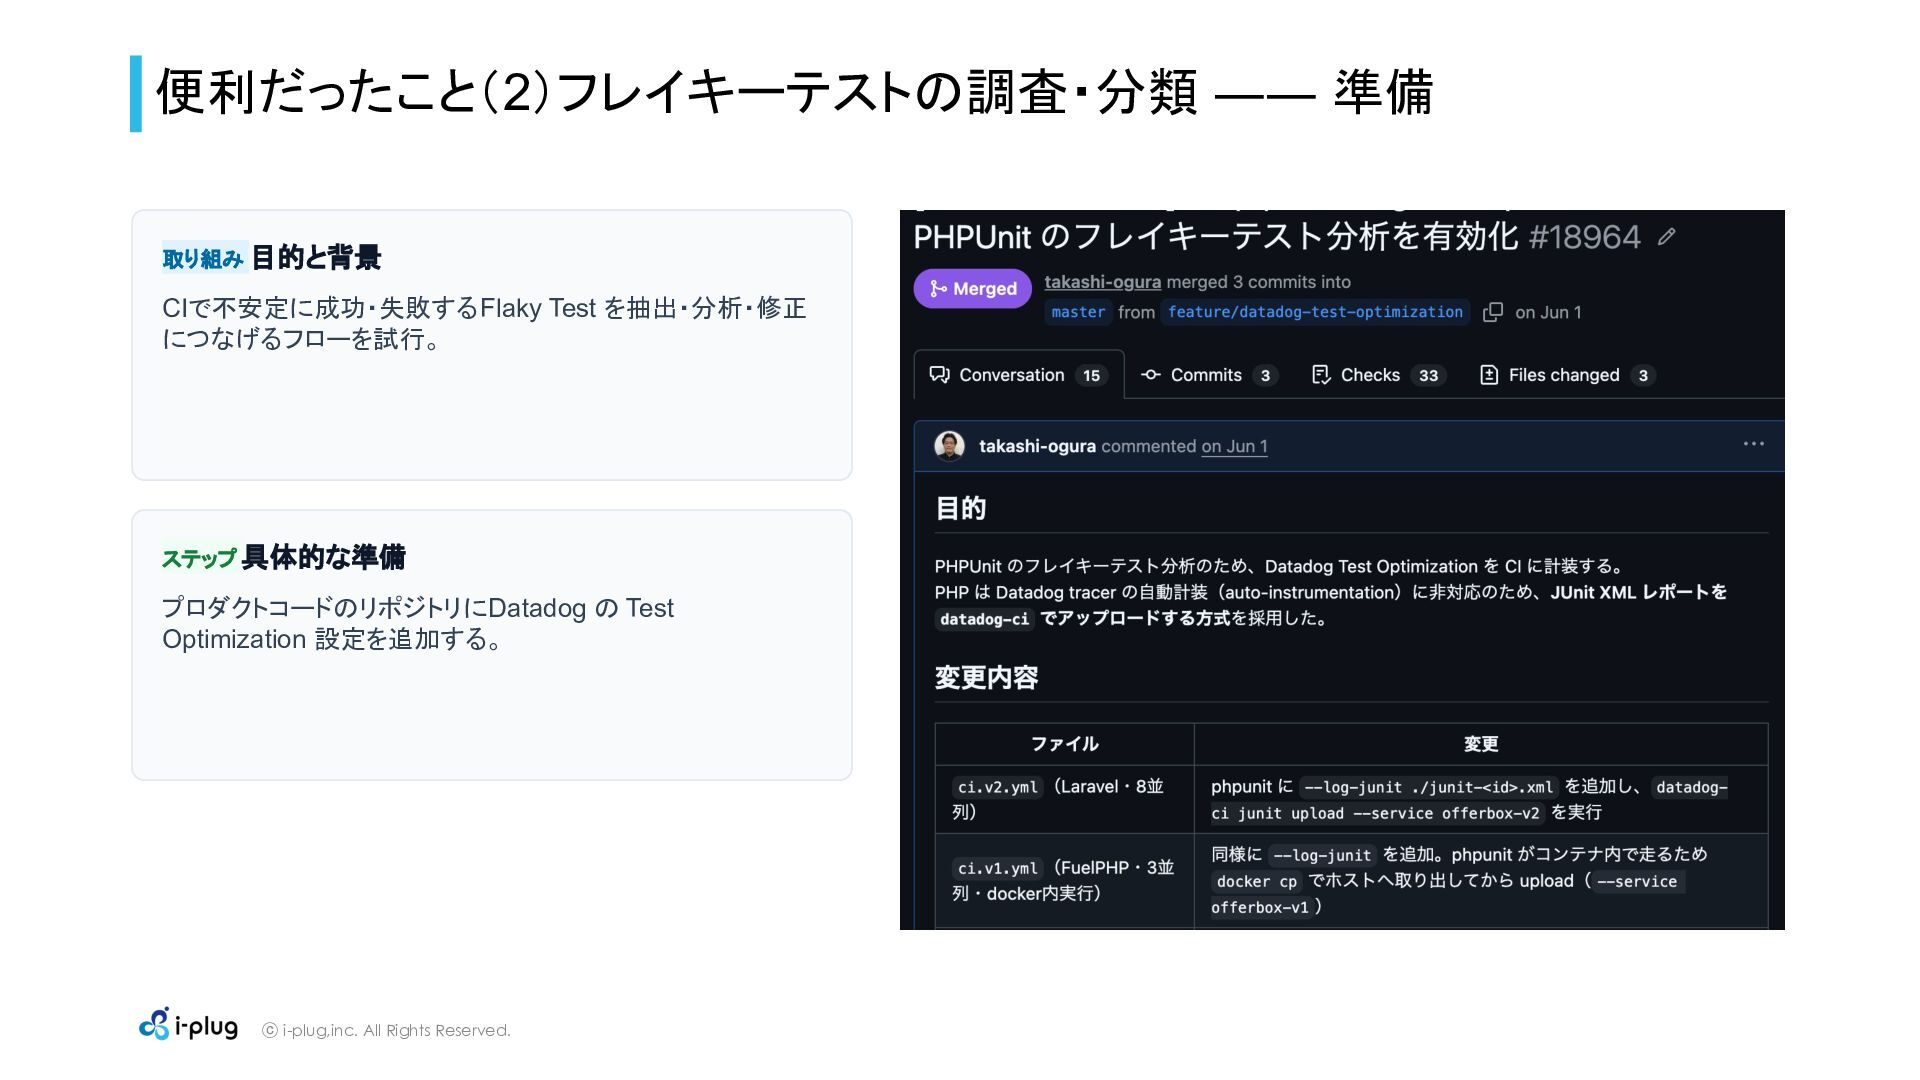Click the '目的' heading in the comment
This screenshot has width=1920, height=1080.
(960, 509)
